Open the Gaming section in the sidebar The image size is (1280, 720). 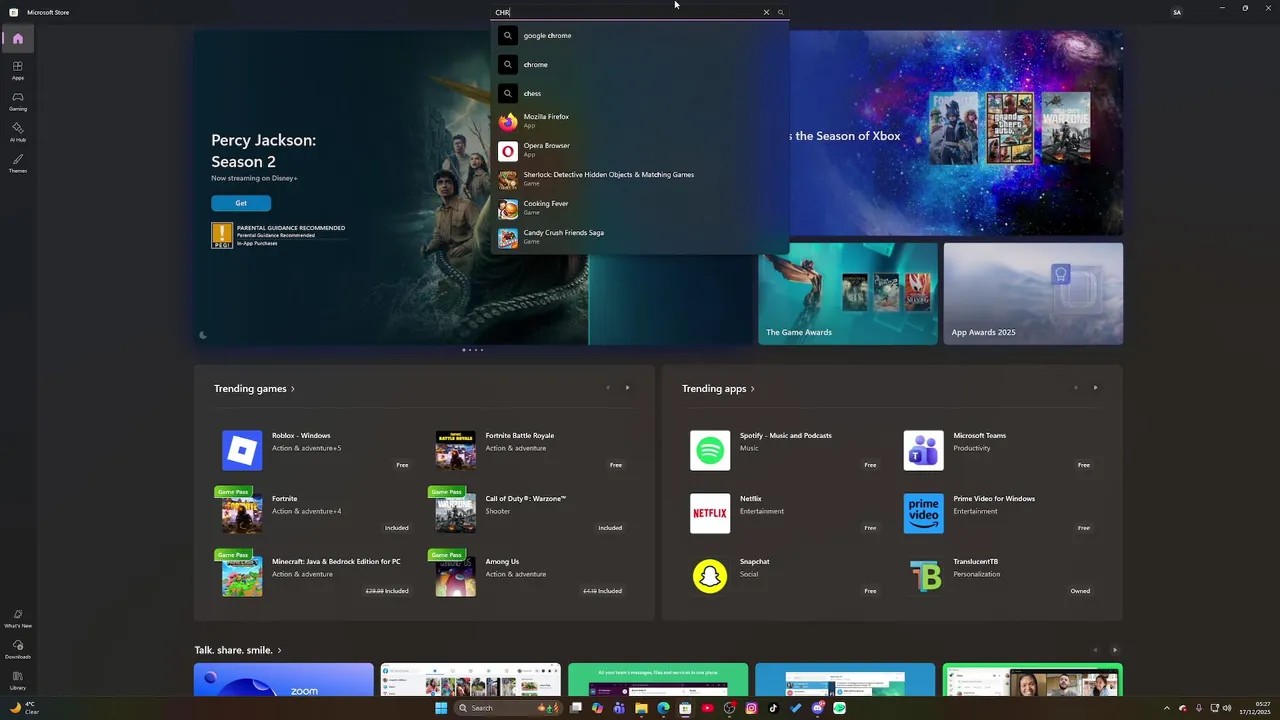17,101
